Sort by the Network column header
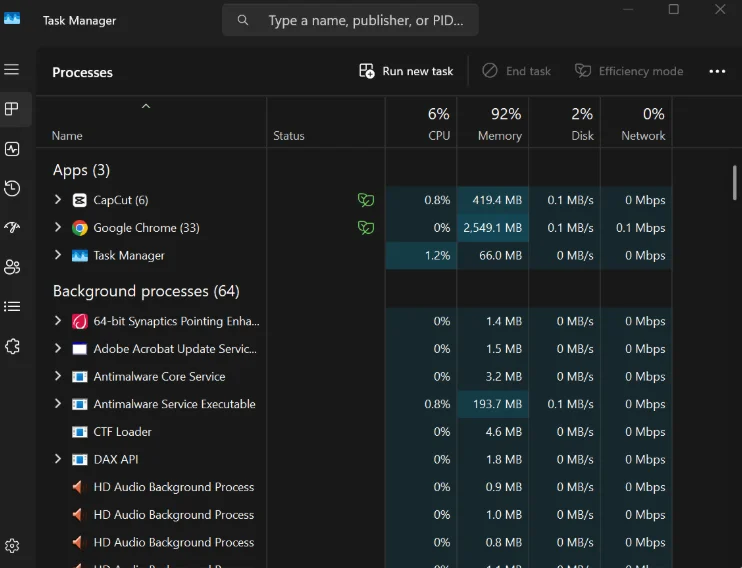Viewport: 742px width, 568px height. 636,123
